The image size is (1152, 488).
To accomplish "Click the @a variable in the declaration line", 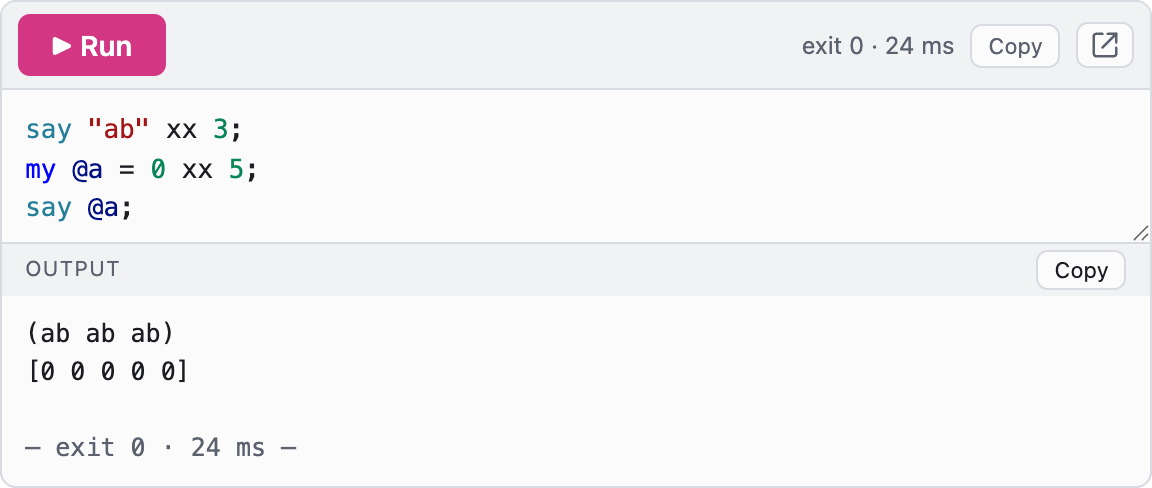I will [87, 170].
